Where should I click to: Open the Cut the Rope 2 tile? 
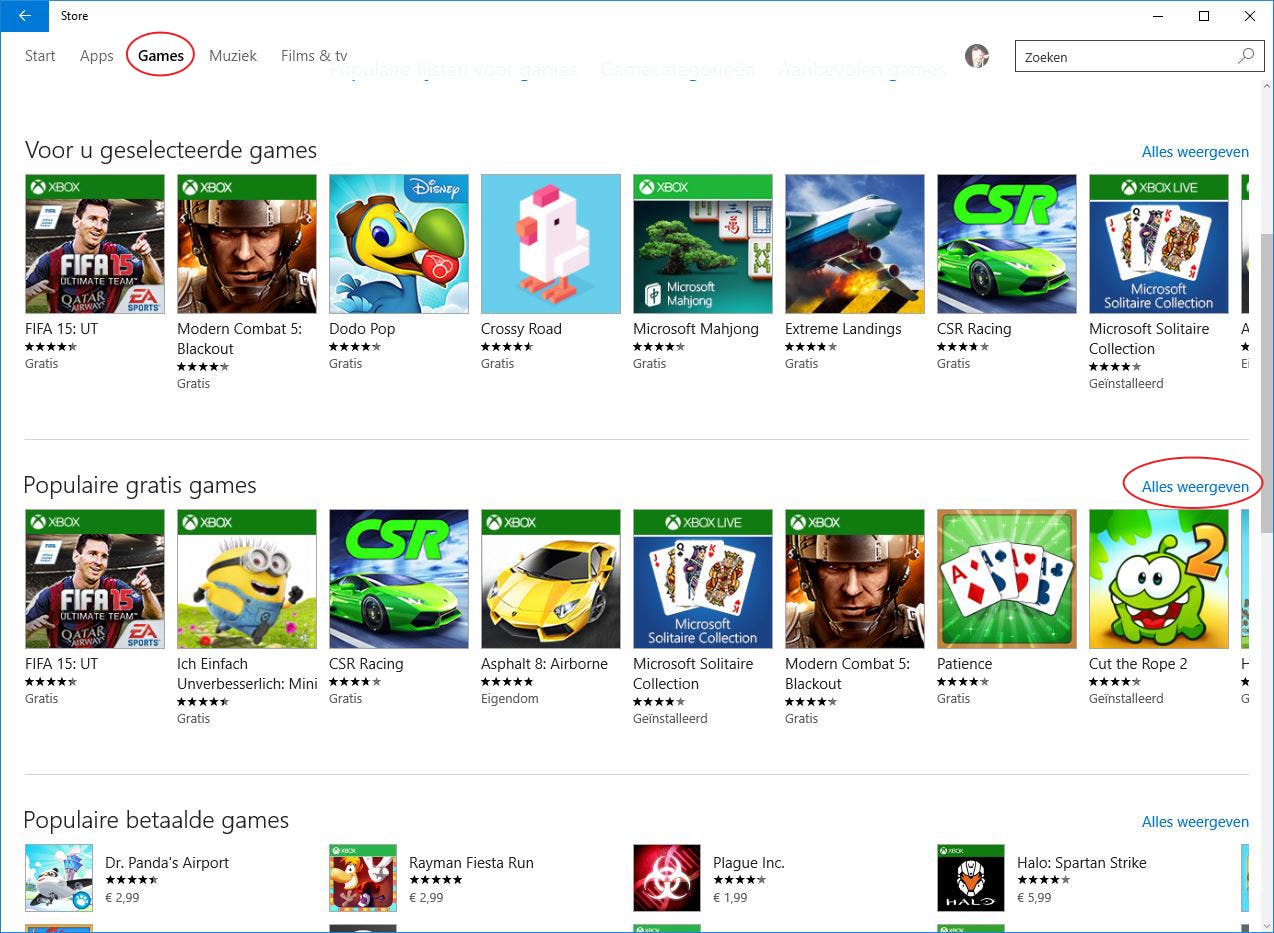tap(1159, 579)
